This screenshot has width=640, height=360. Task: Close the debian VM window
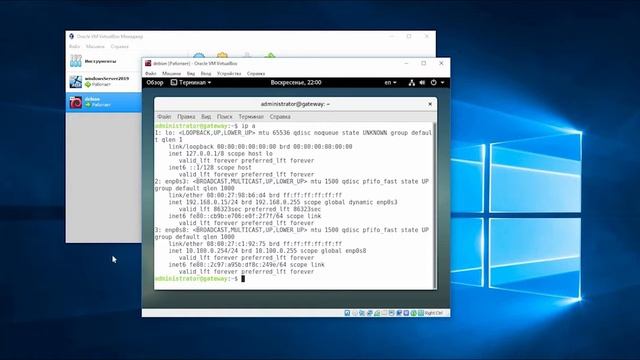point(441,63)
